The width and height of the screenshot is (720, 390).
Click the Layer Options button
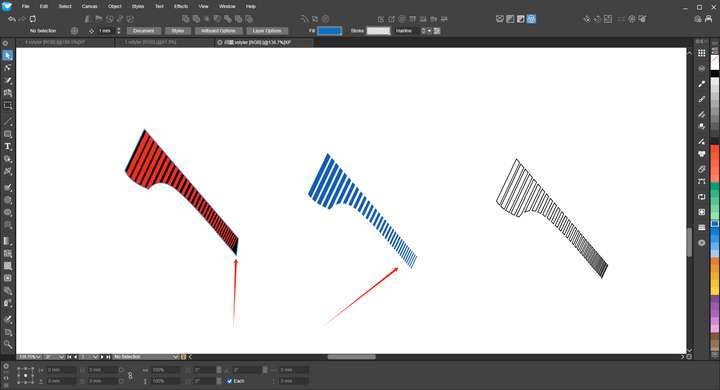[x=267, y=31]
